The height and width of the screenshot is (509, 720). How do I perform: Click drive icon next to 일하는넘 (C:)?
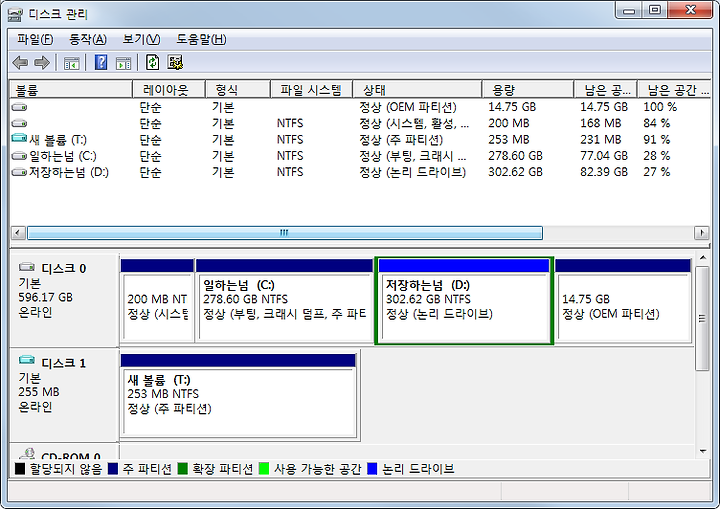point(19,156)
